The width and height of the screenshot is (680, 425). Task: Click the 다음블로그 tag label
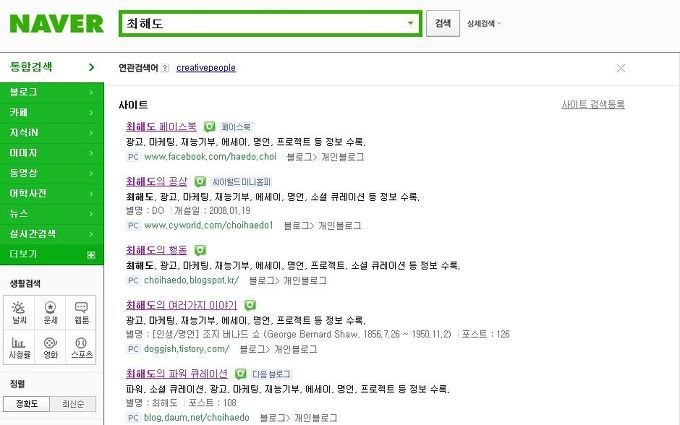click(x=271, y=374)
